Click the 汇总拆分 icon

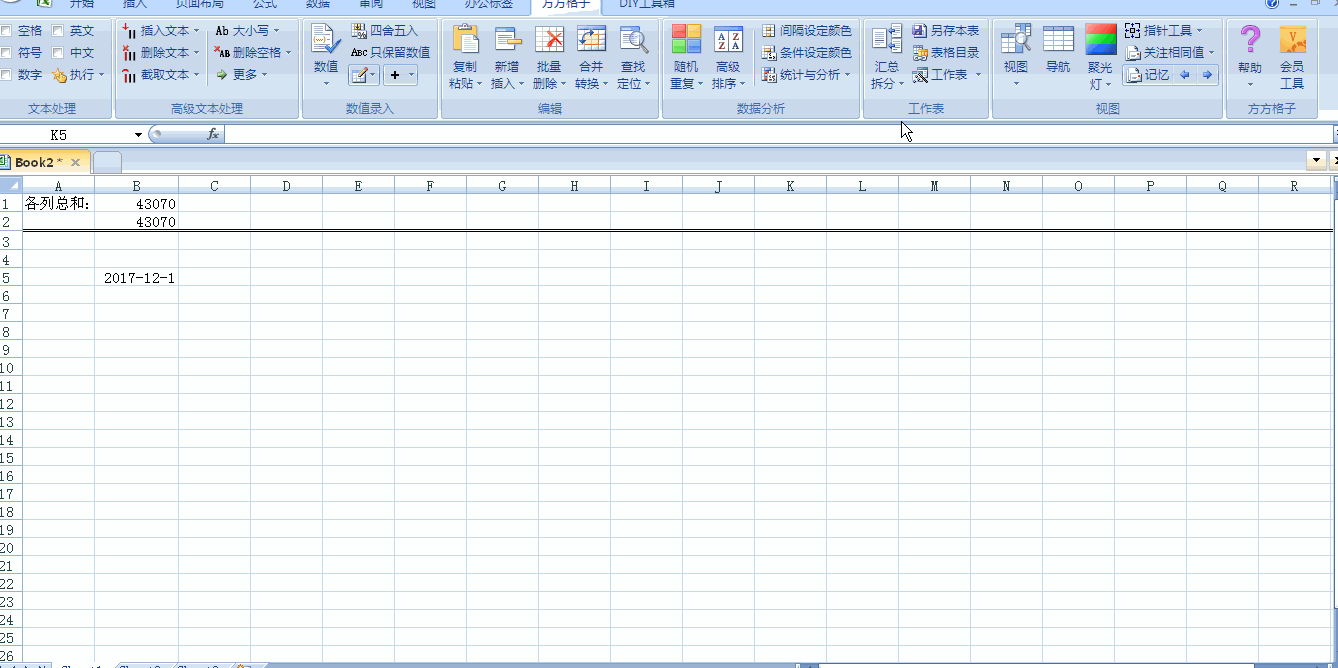[x=886, y=40]
